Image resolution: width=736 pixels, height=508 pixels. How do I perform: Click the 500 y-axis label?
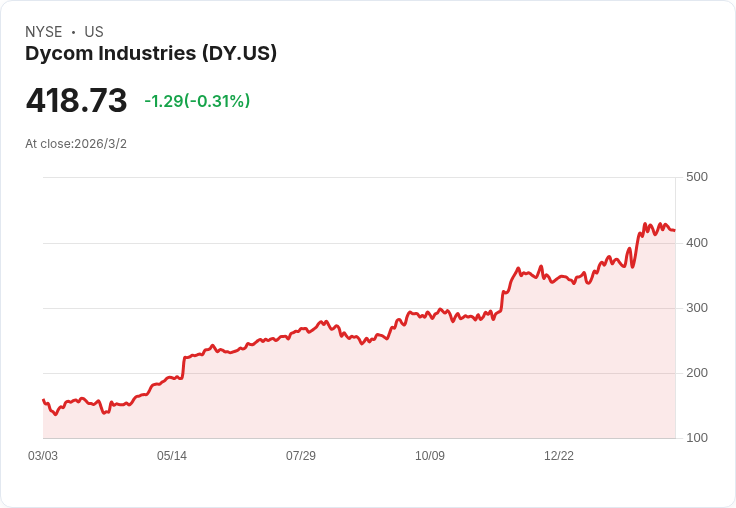coord(696,177)
